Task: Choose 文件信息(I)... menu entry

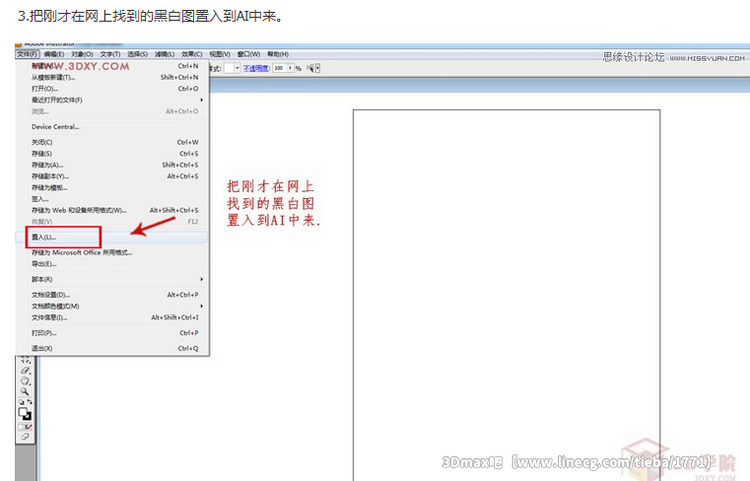Action: click(112, 317)
